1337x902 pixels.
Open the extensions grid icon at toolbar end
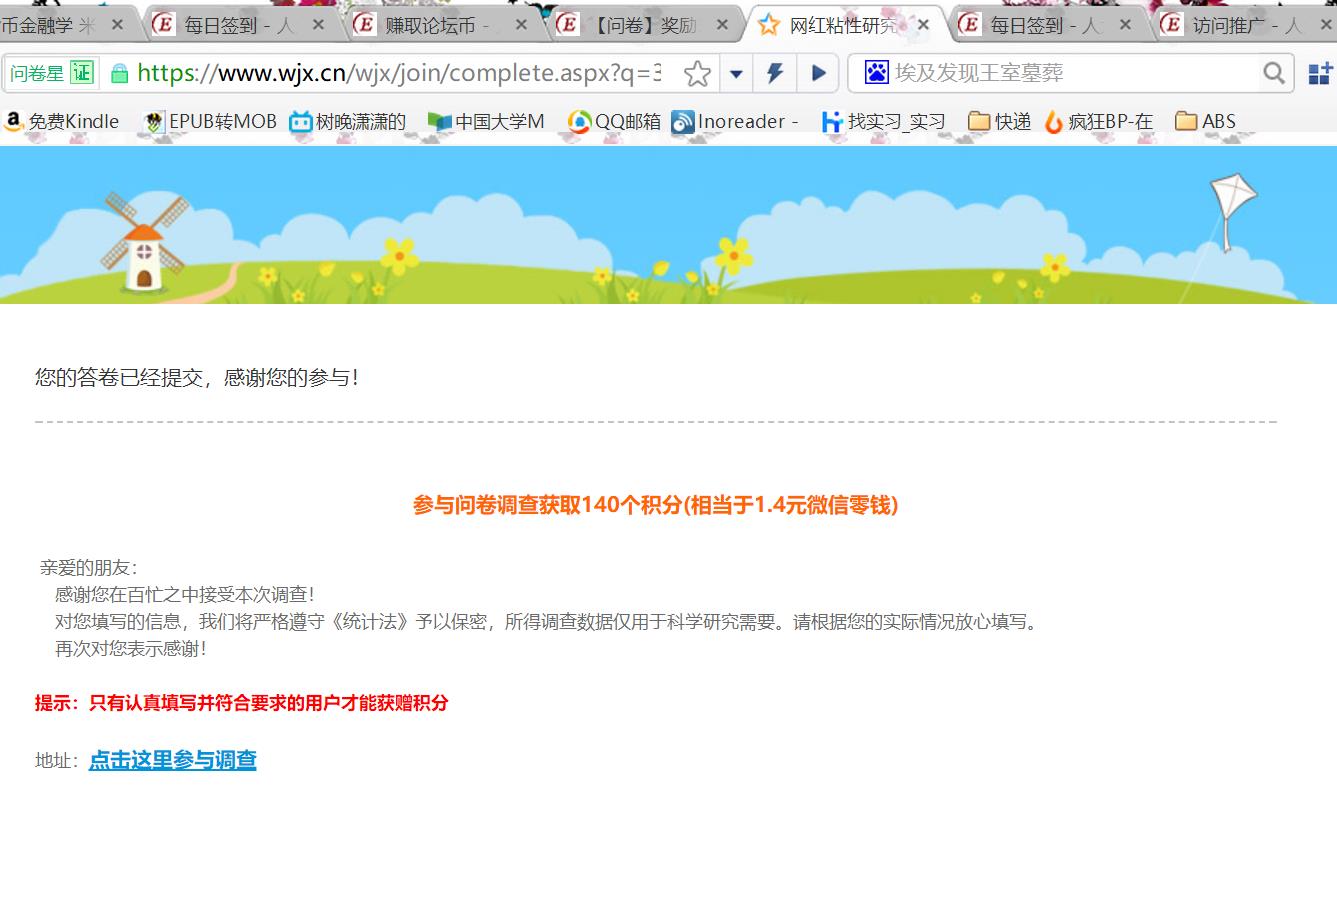(1320, 73)
